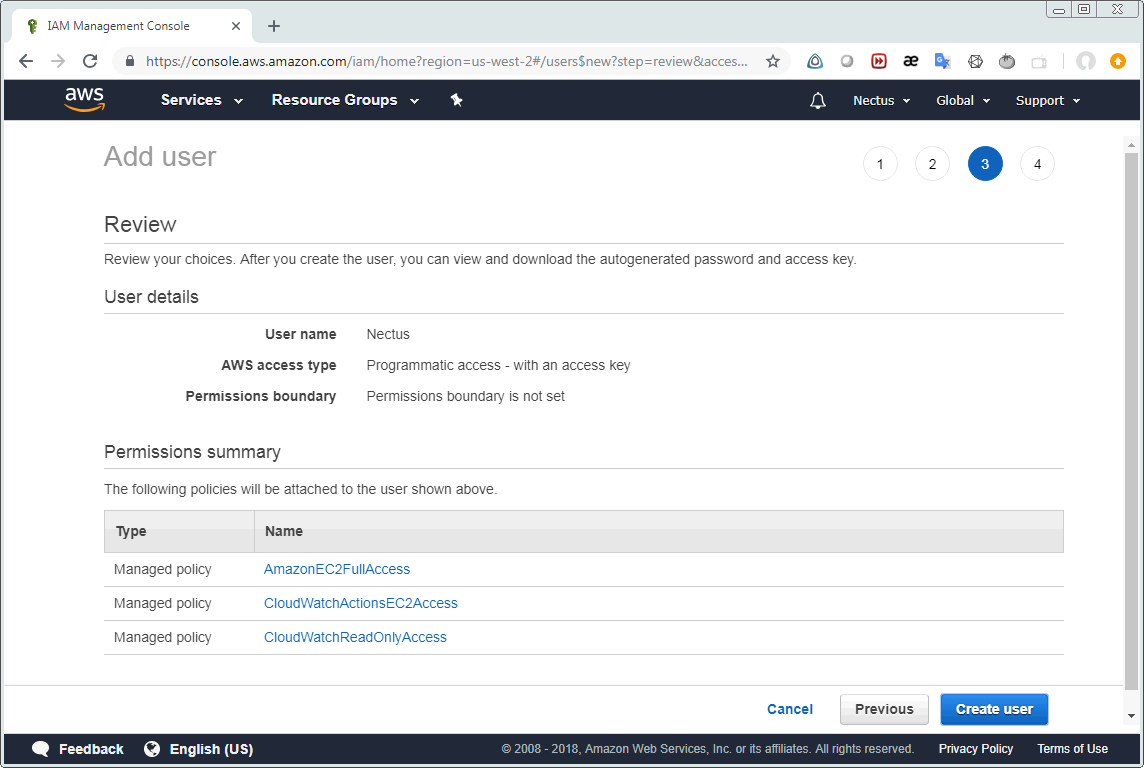The width and height of the screenshot is (1144, 768).
Task: Click the Cancel link
Action: (789, 710)
